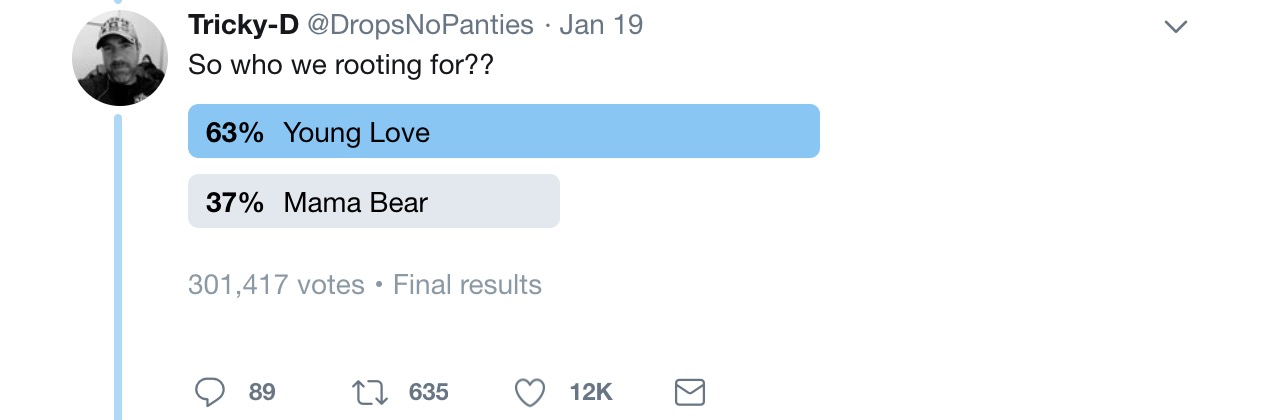Open the @DropsNoPanties handle link
1266x420 pixels.
pyautogui.click(x=420, y=25)
